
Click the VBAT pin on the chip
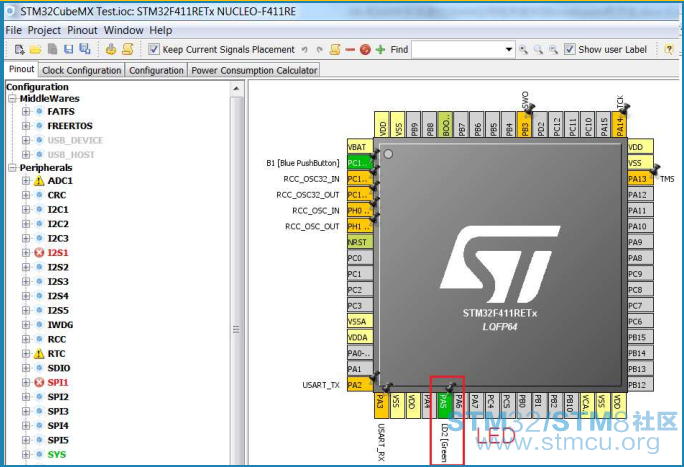coord(360,147)
